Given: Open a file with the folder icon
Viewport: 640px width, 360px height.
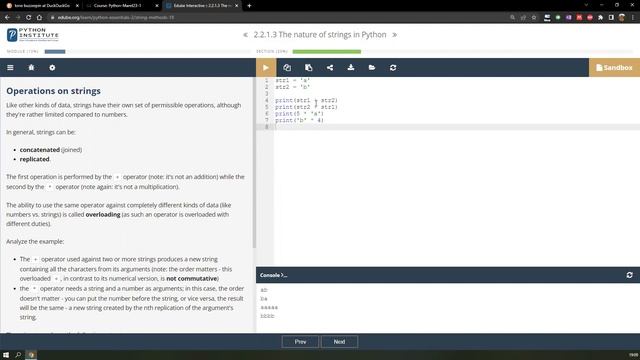Looking at the screenshot, I should [372, 68].
